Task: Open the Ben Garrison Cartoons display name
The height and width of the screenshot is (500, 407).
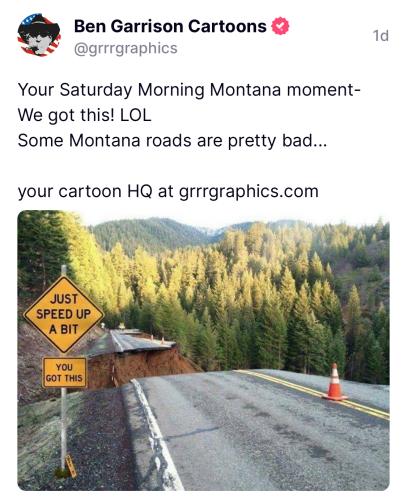Action: point(170,26)
